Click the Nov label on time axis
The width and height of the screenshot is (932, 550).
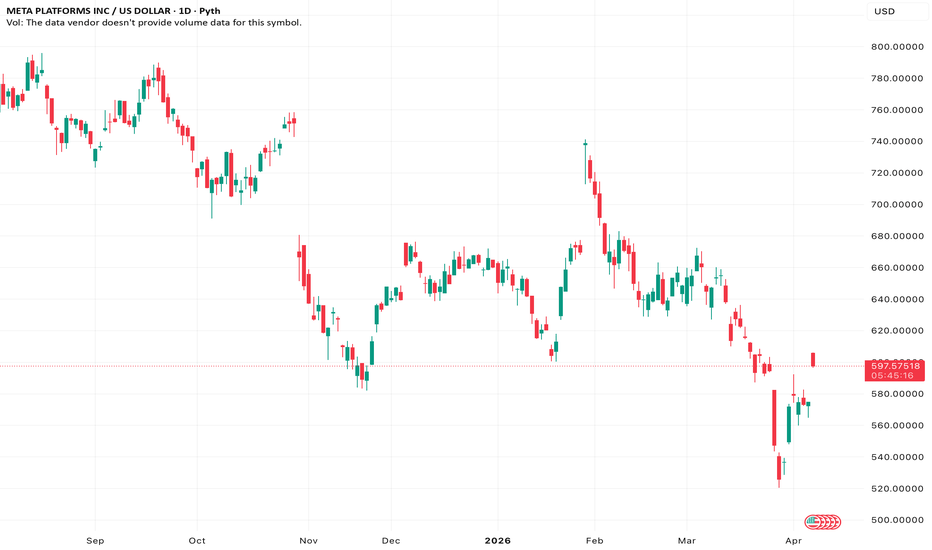(308, 540)
